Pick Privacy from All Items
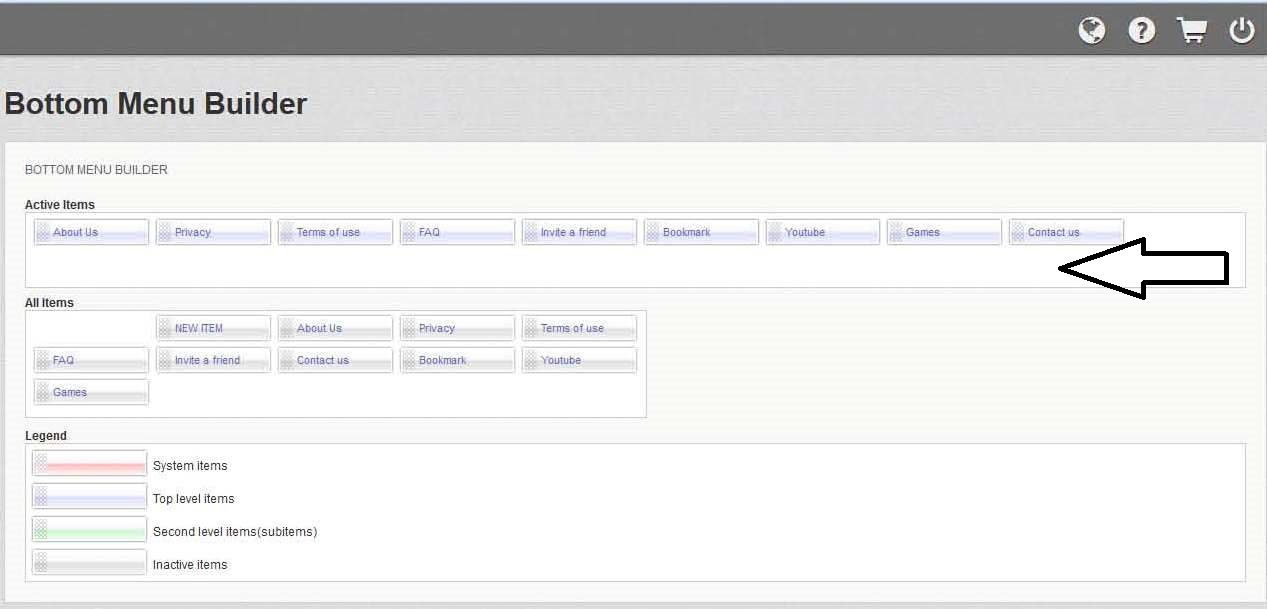The width and height of the screenshot is (1267, 609). (x=457, y=328)
